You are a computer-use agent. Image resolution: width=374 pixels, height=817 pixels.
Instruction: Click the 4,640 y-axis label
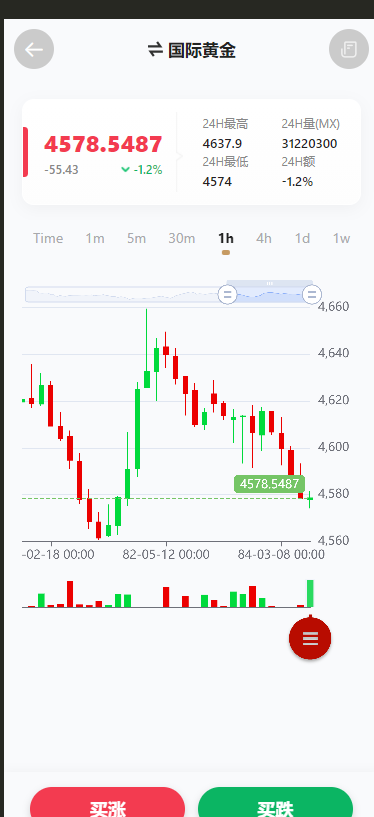(333, 353)
